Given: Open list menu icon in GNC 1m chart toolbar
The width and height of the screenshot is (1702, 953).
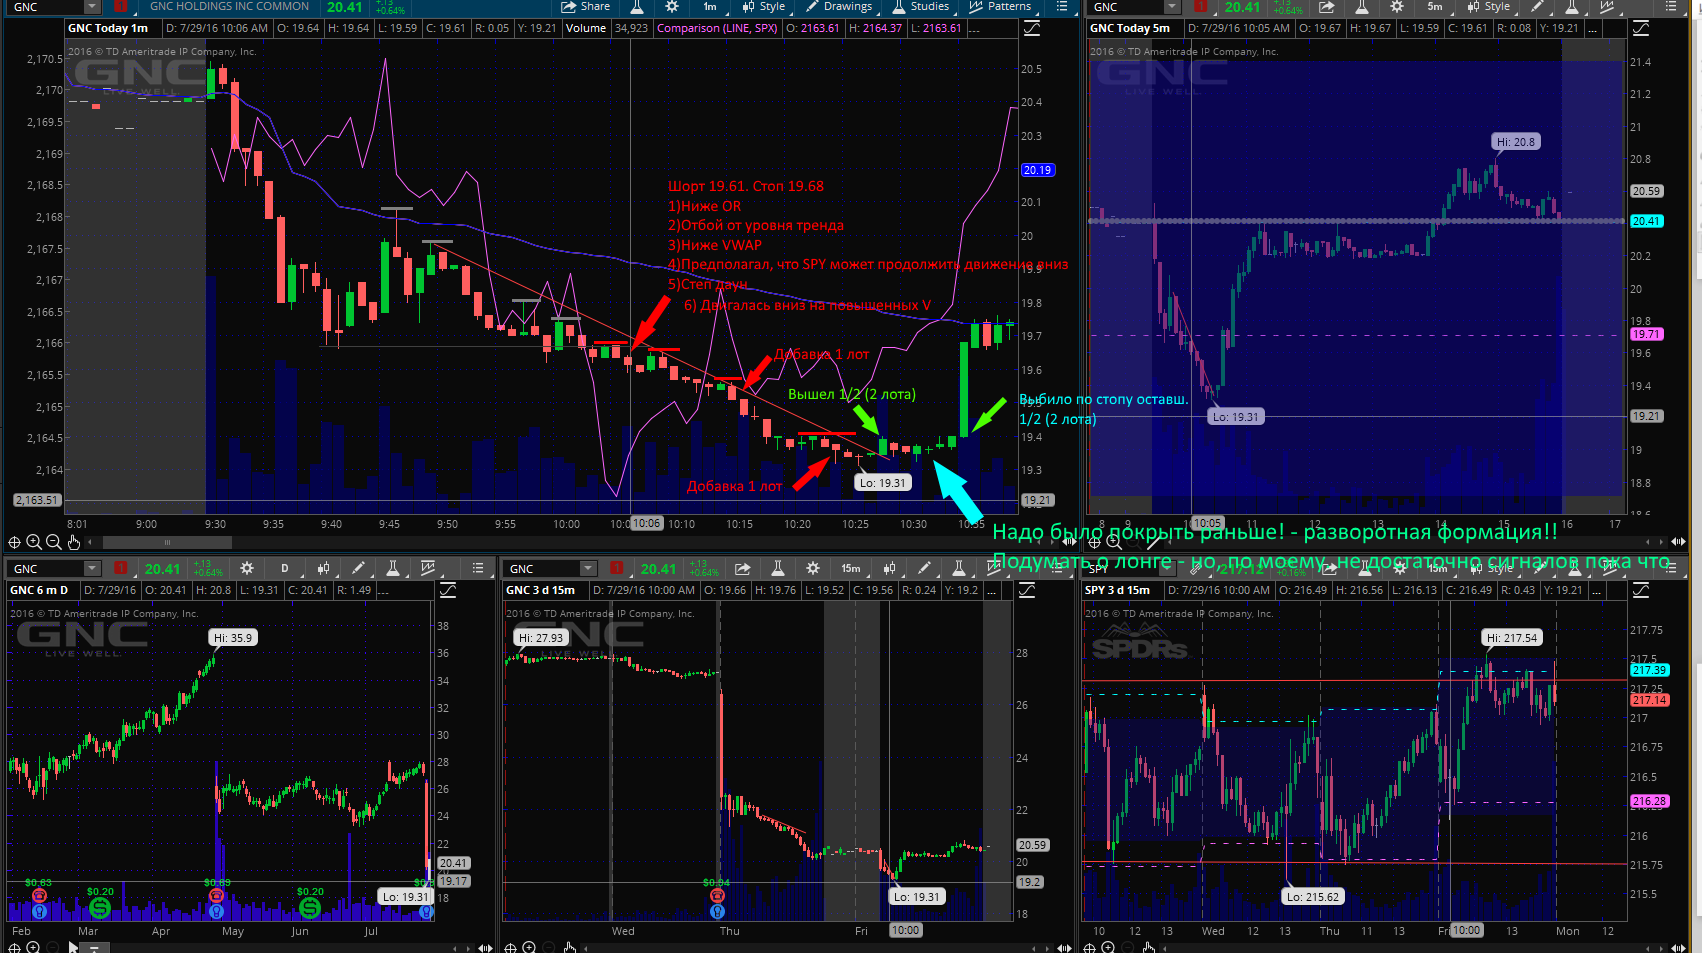Looking at the screenshot, I should click(1061, 6).
